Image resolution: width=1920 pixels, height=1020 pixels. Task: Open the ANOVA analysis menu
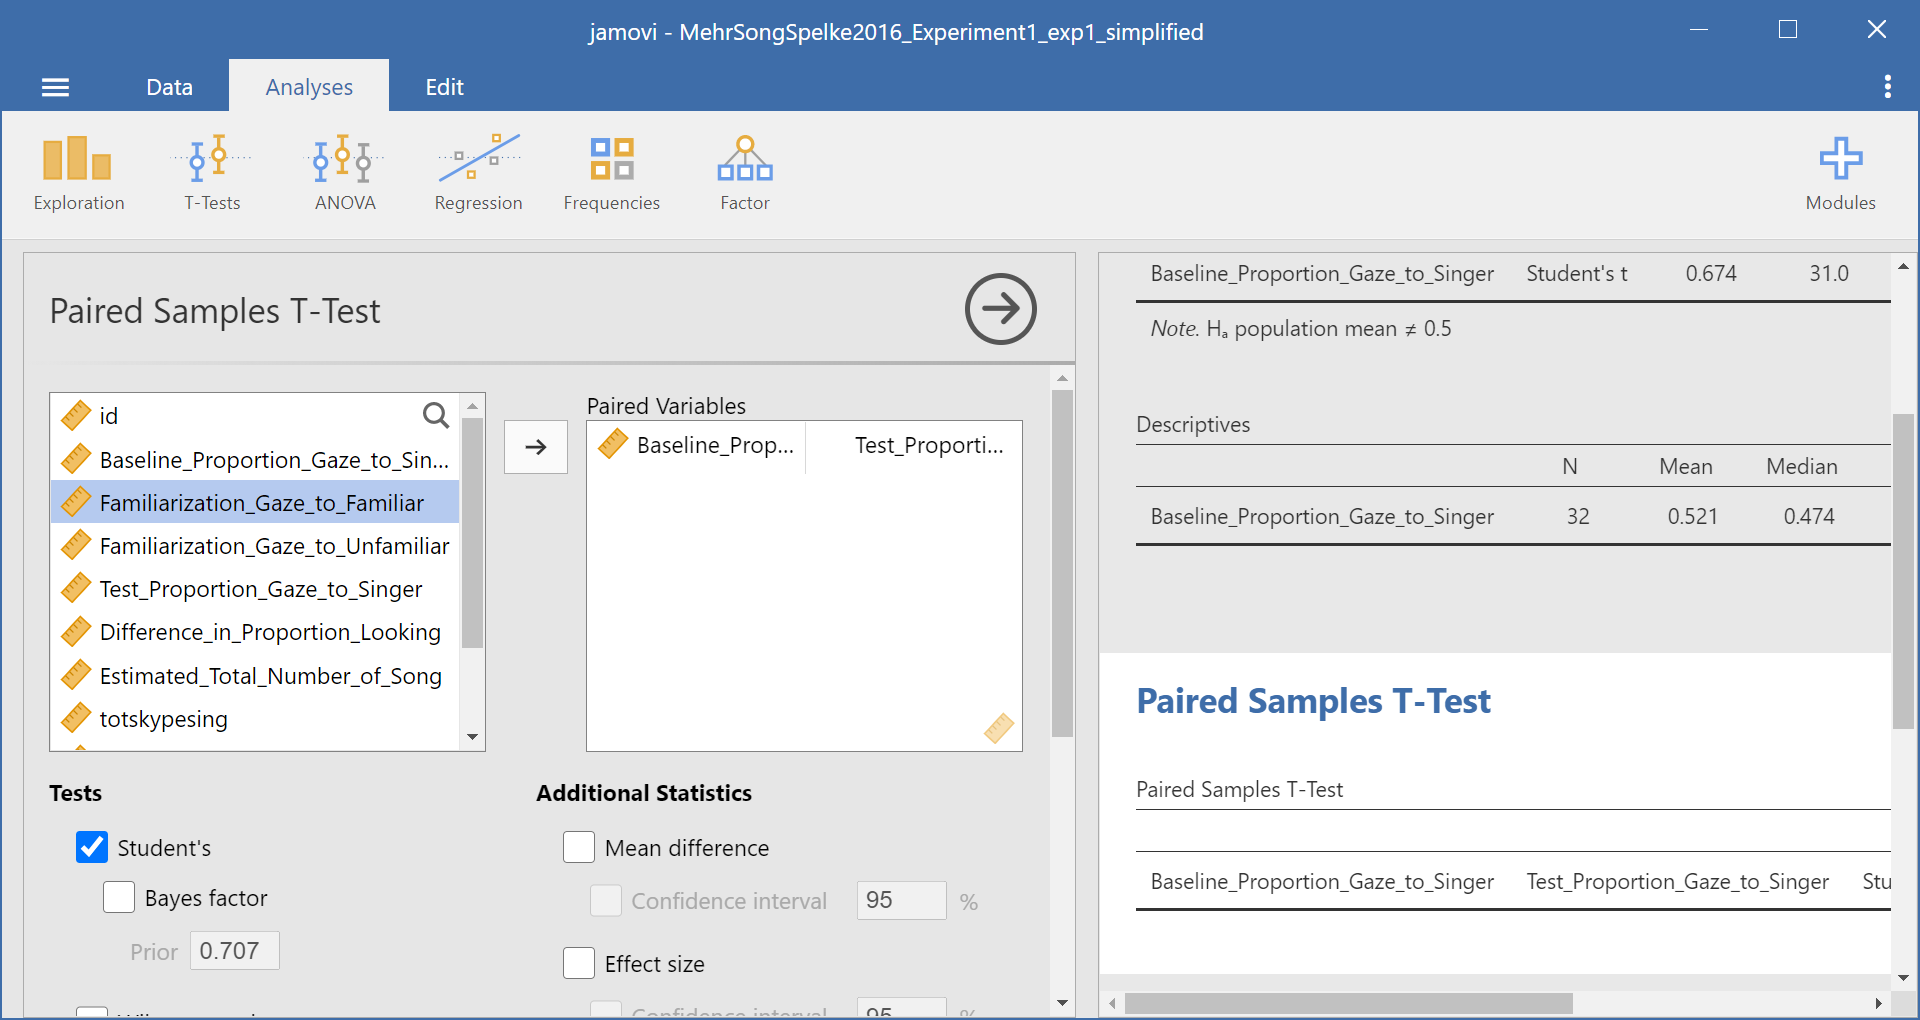click(344, 174)
